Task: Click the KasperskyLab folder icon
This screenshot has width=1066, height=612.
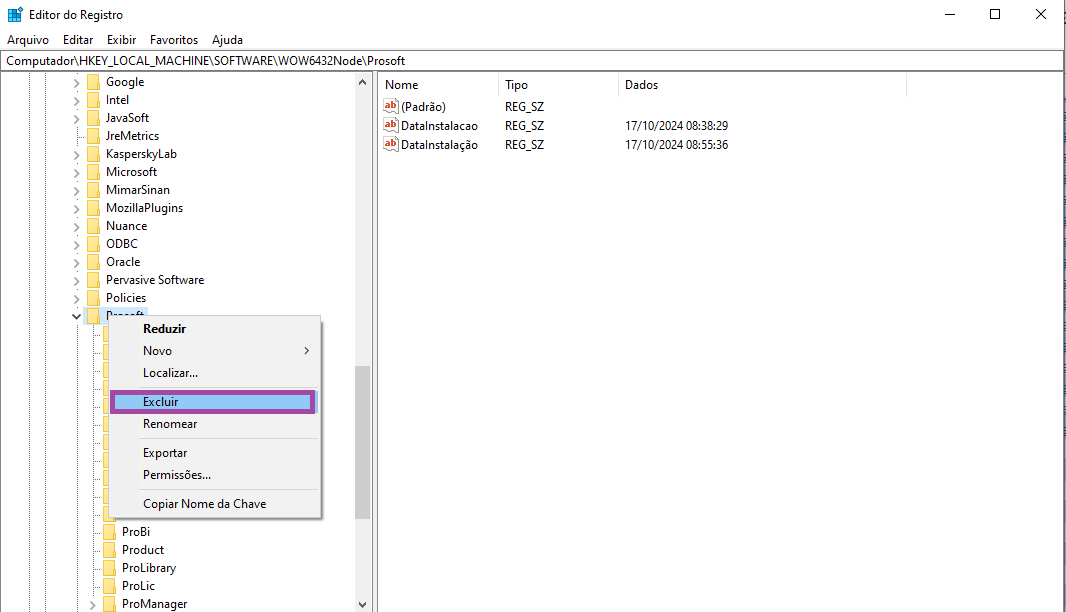Action: click(93, 154)
